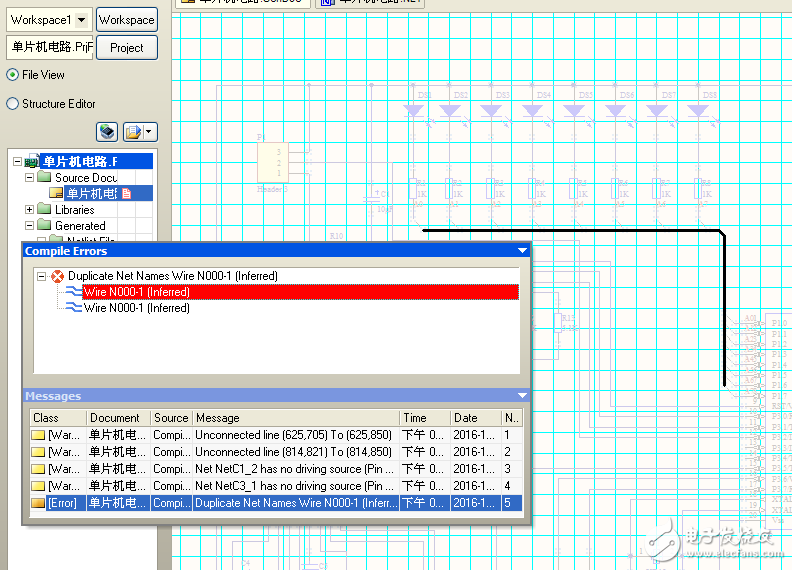792x570 pixels.
Task: Collapse the Generated folder
Action: point(29,225)
